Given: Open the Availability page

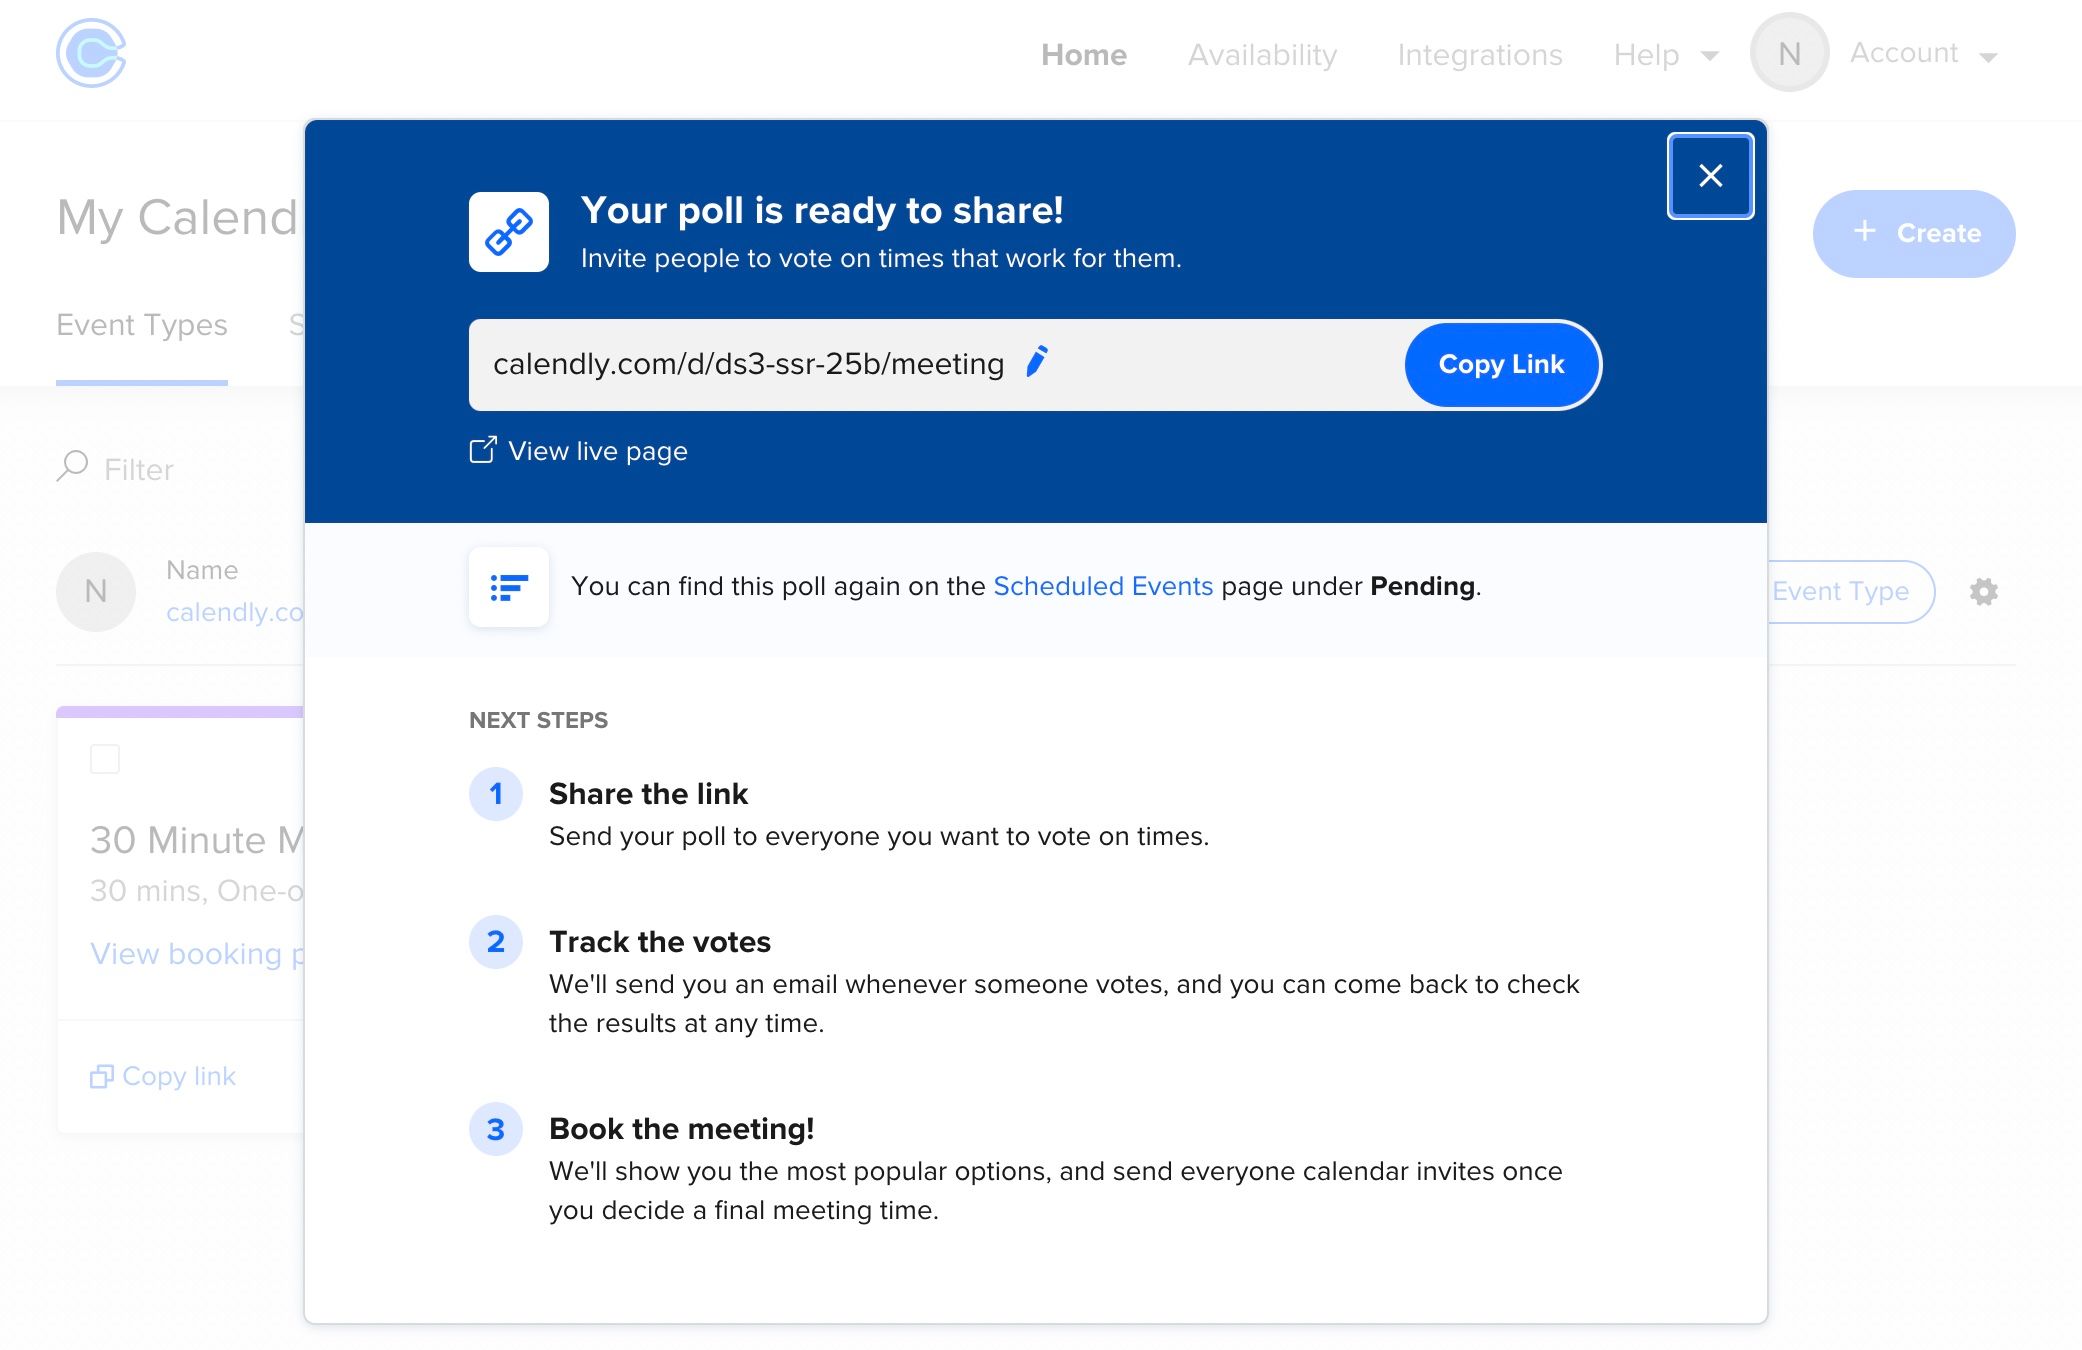Looking at the screenshot, I should (1262, 55).
